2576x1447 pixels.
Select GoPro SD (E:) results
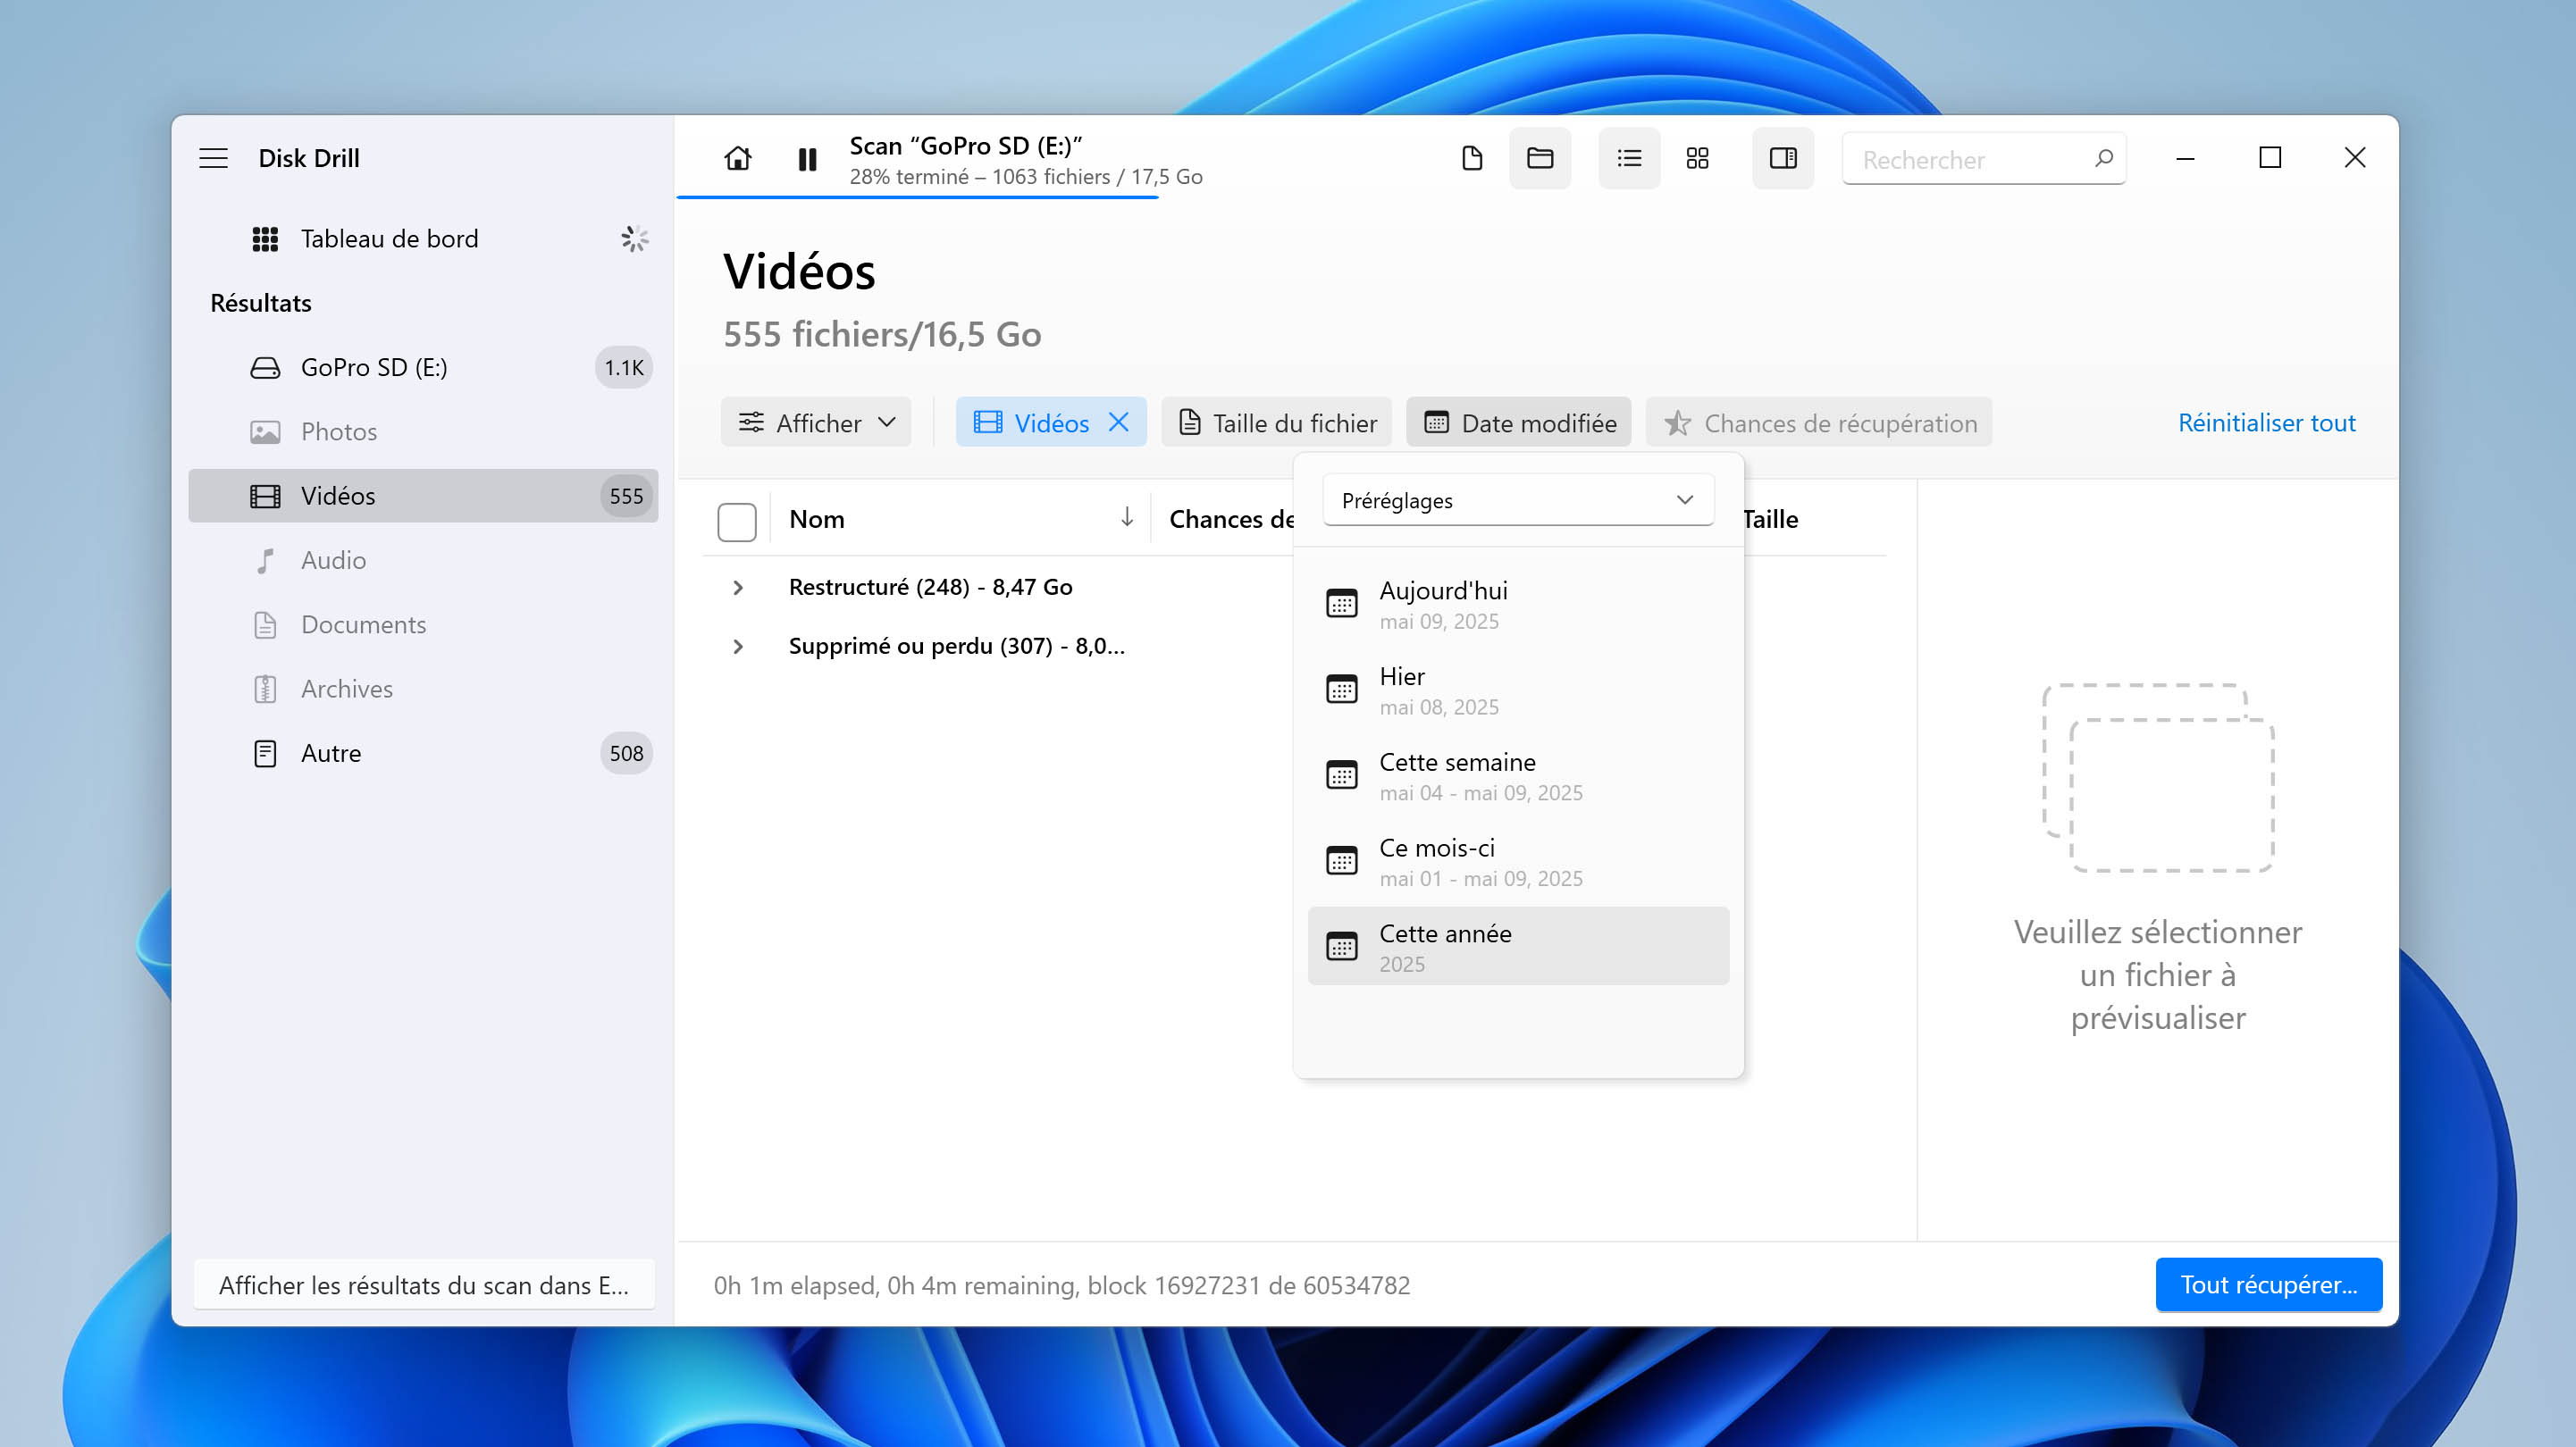pos(424,368)
